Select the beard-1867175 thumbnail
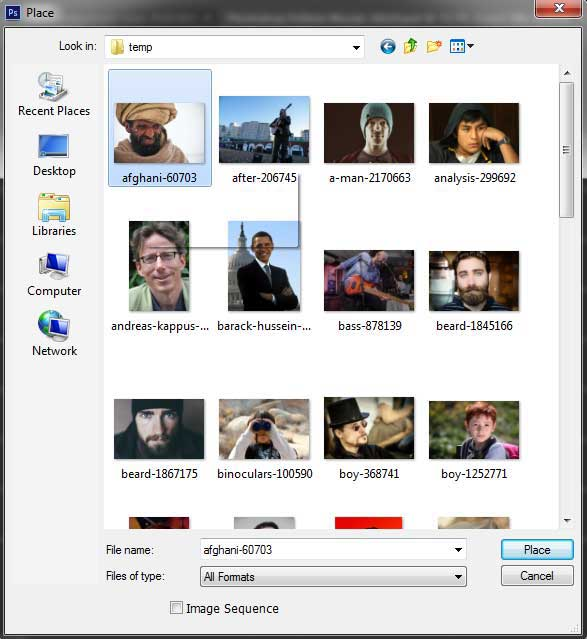 point(159,429)
